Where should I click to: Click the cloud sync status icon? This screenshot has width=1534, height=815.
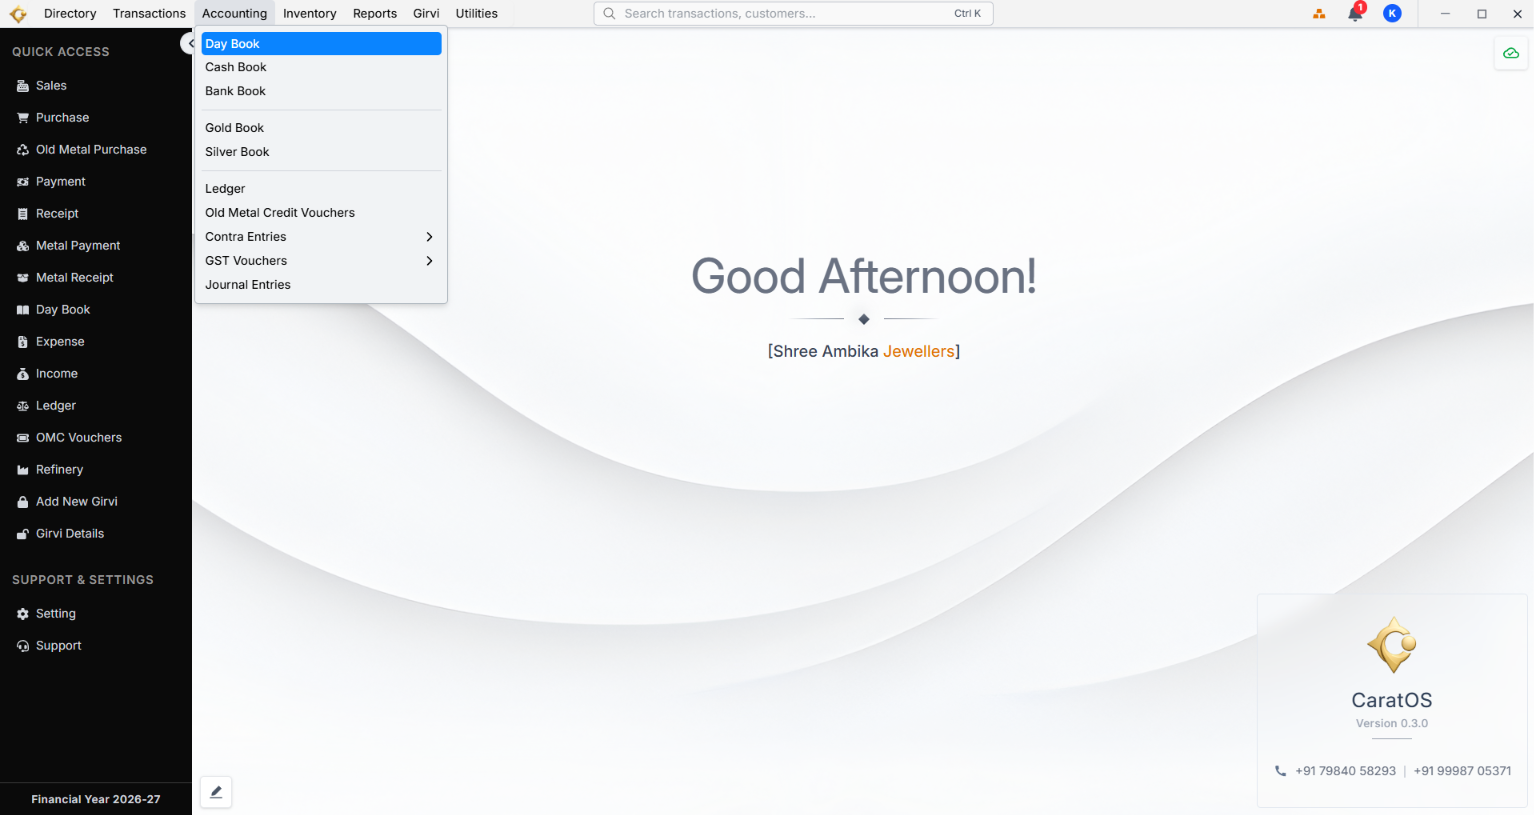point(1511,53)
